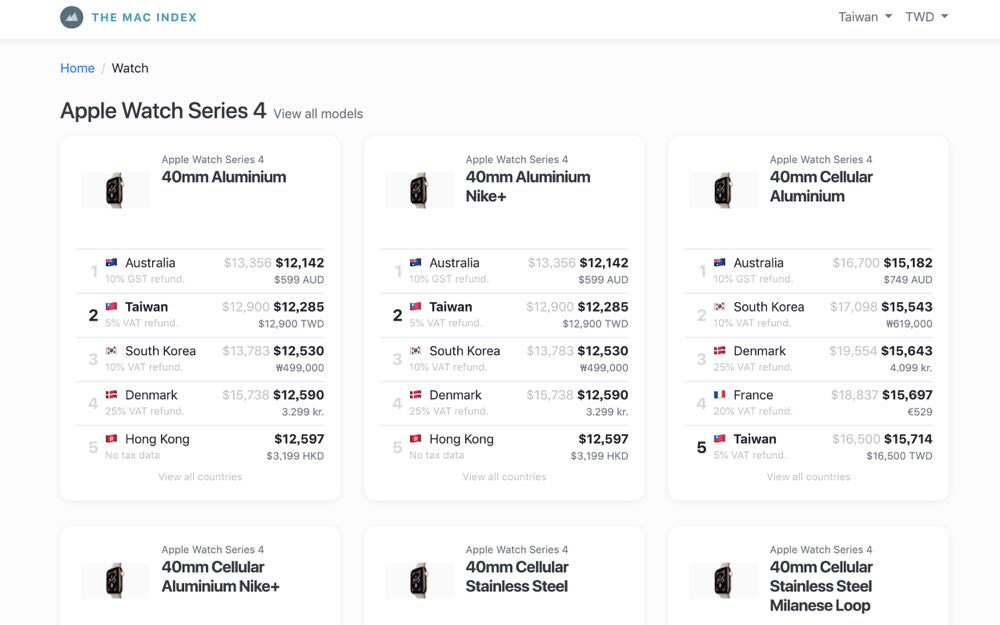Click Australia flag in 40mm Aluminium card
1000x625 pixels.
112,263
